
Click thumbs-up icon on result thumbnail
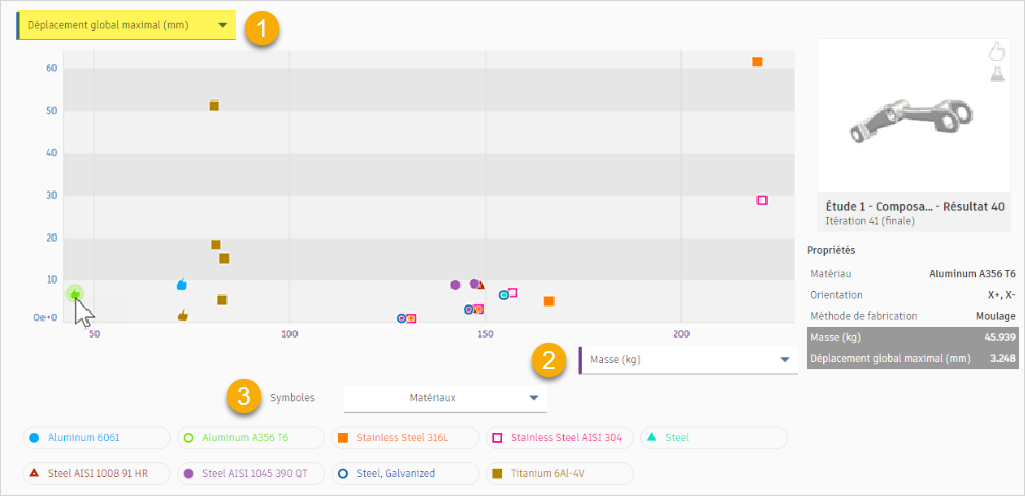tap(995, 51)
